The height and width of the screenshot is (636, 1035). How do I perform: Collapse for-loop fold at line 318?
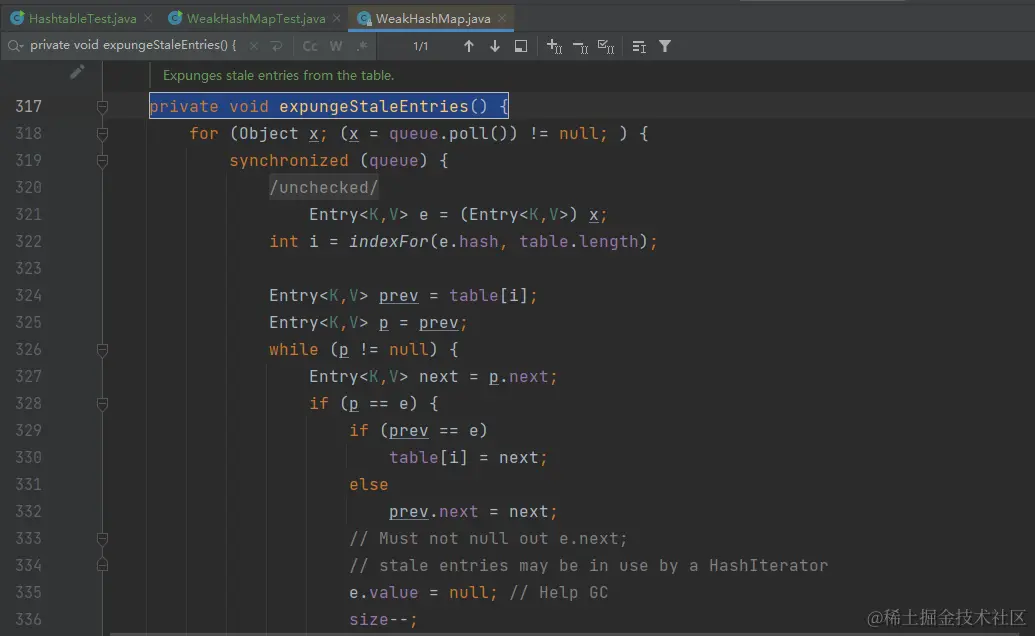pos(102,134)
